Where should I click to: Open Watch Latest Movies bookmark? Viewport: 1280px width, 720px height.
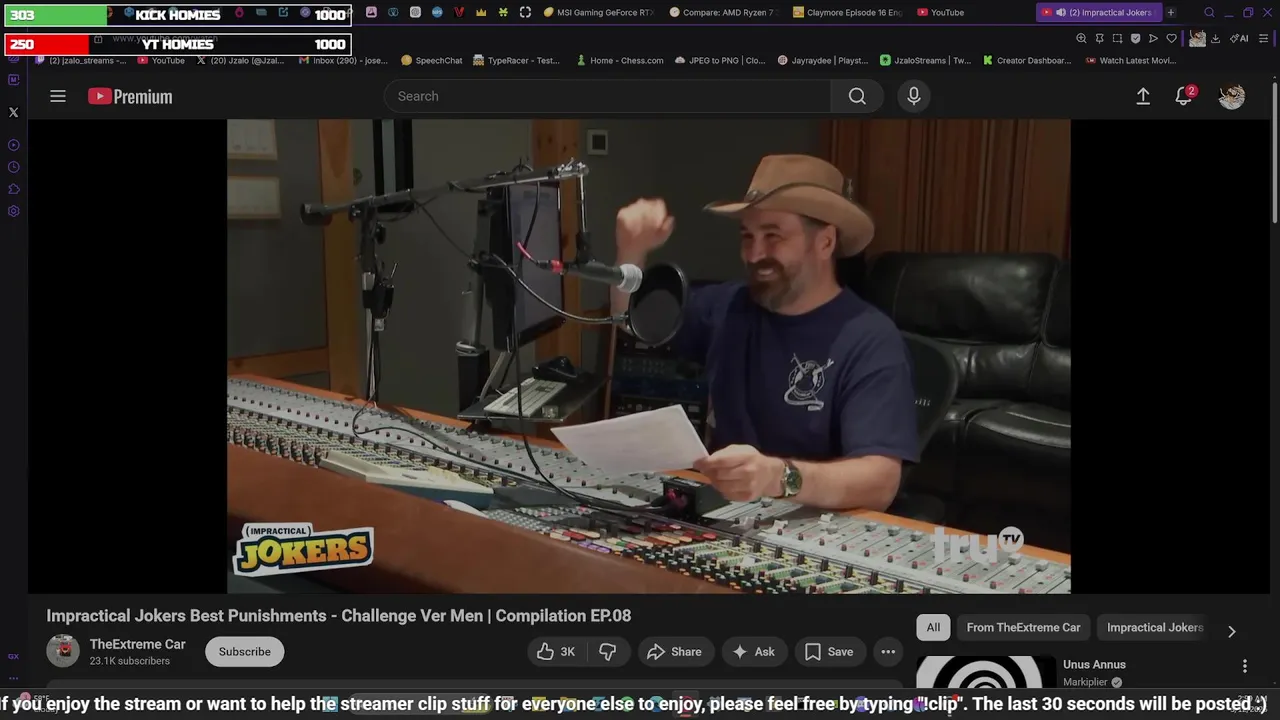(x=1130, y=60)
